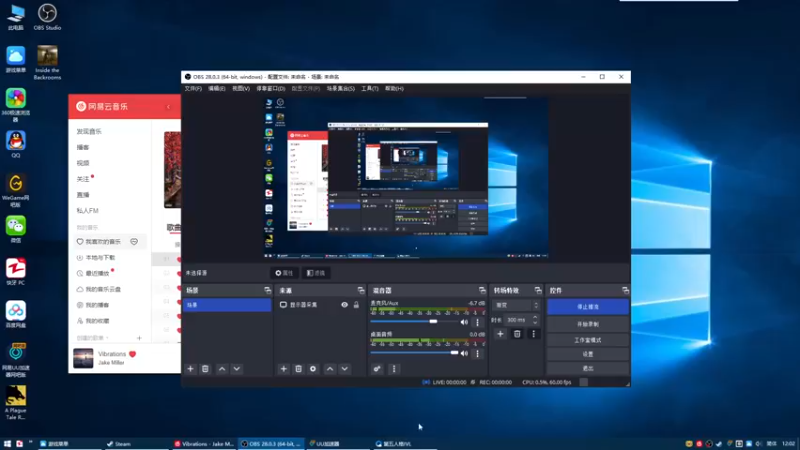Viewport: 800px width, 450px height.
Task: Open Windows Start button
Action: point(7,444)
